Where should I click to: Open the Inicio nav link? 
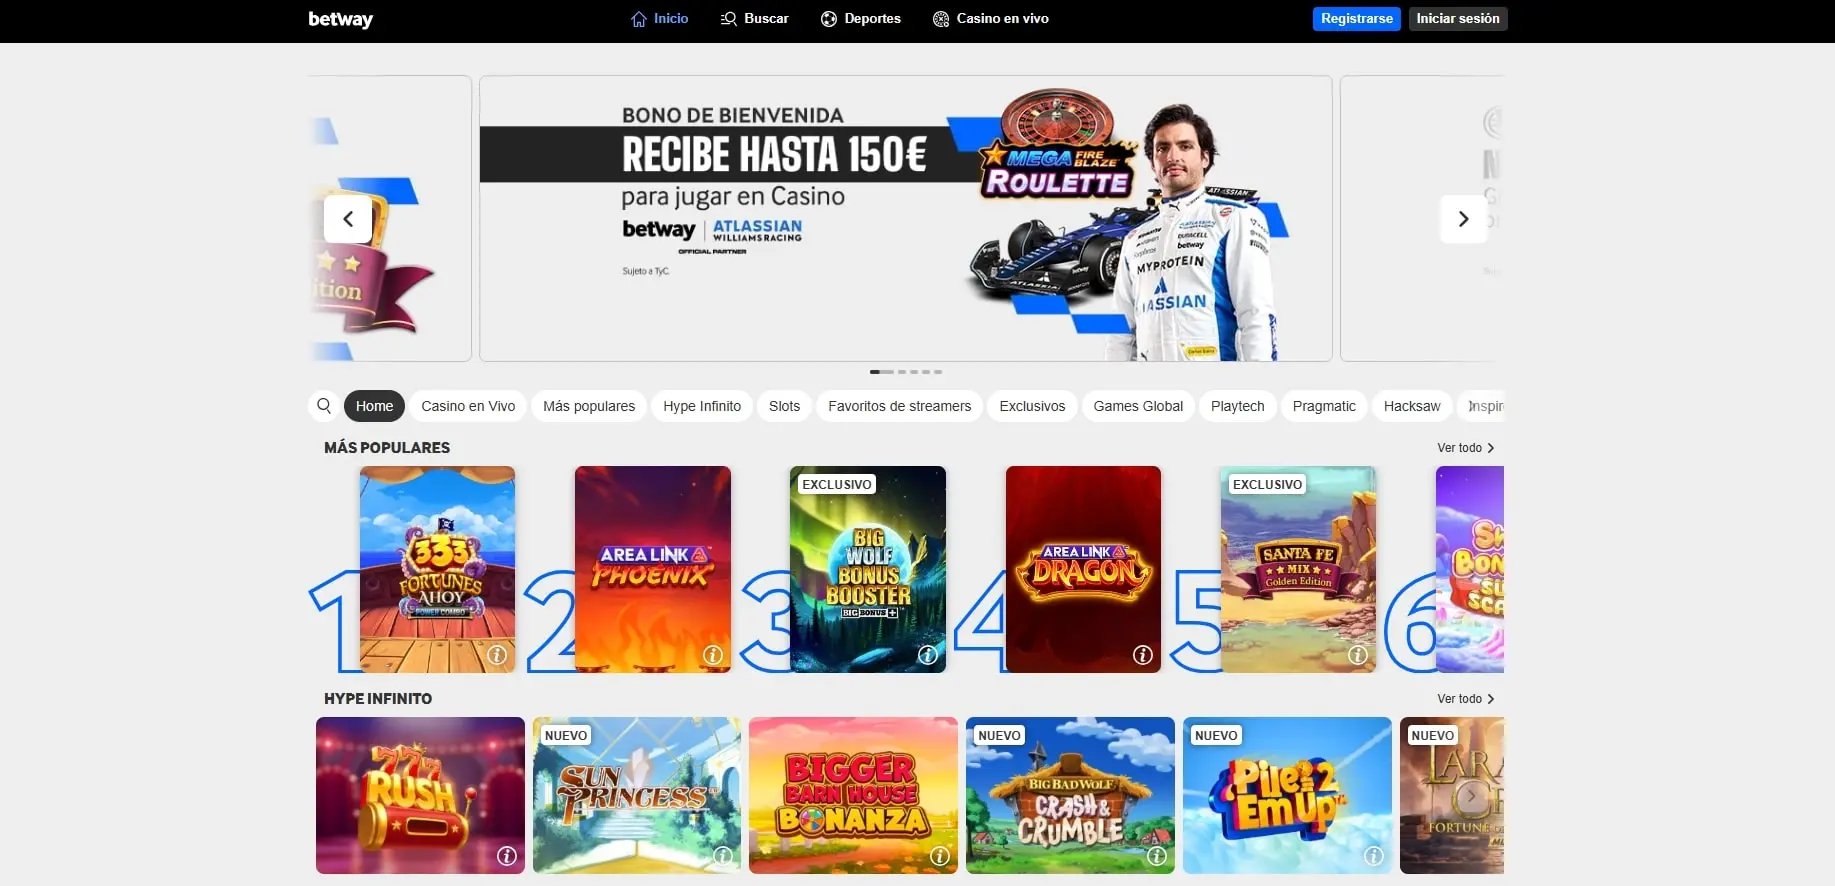click(660, 19)
